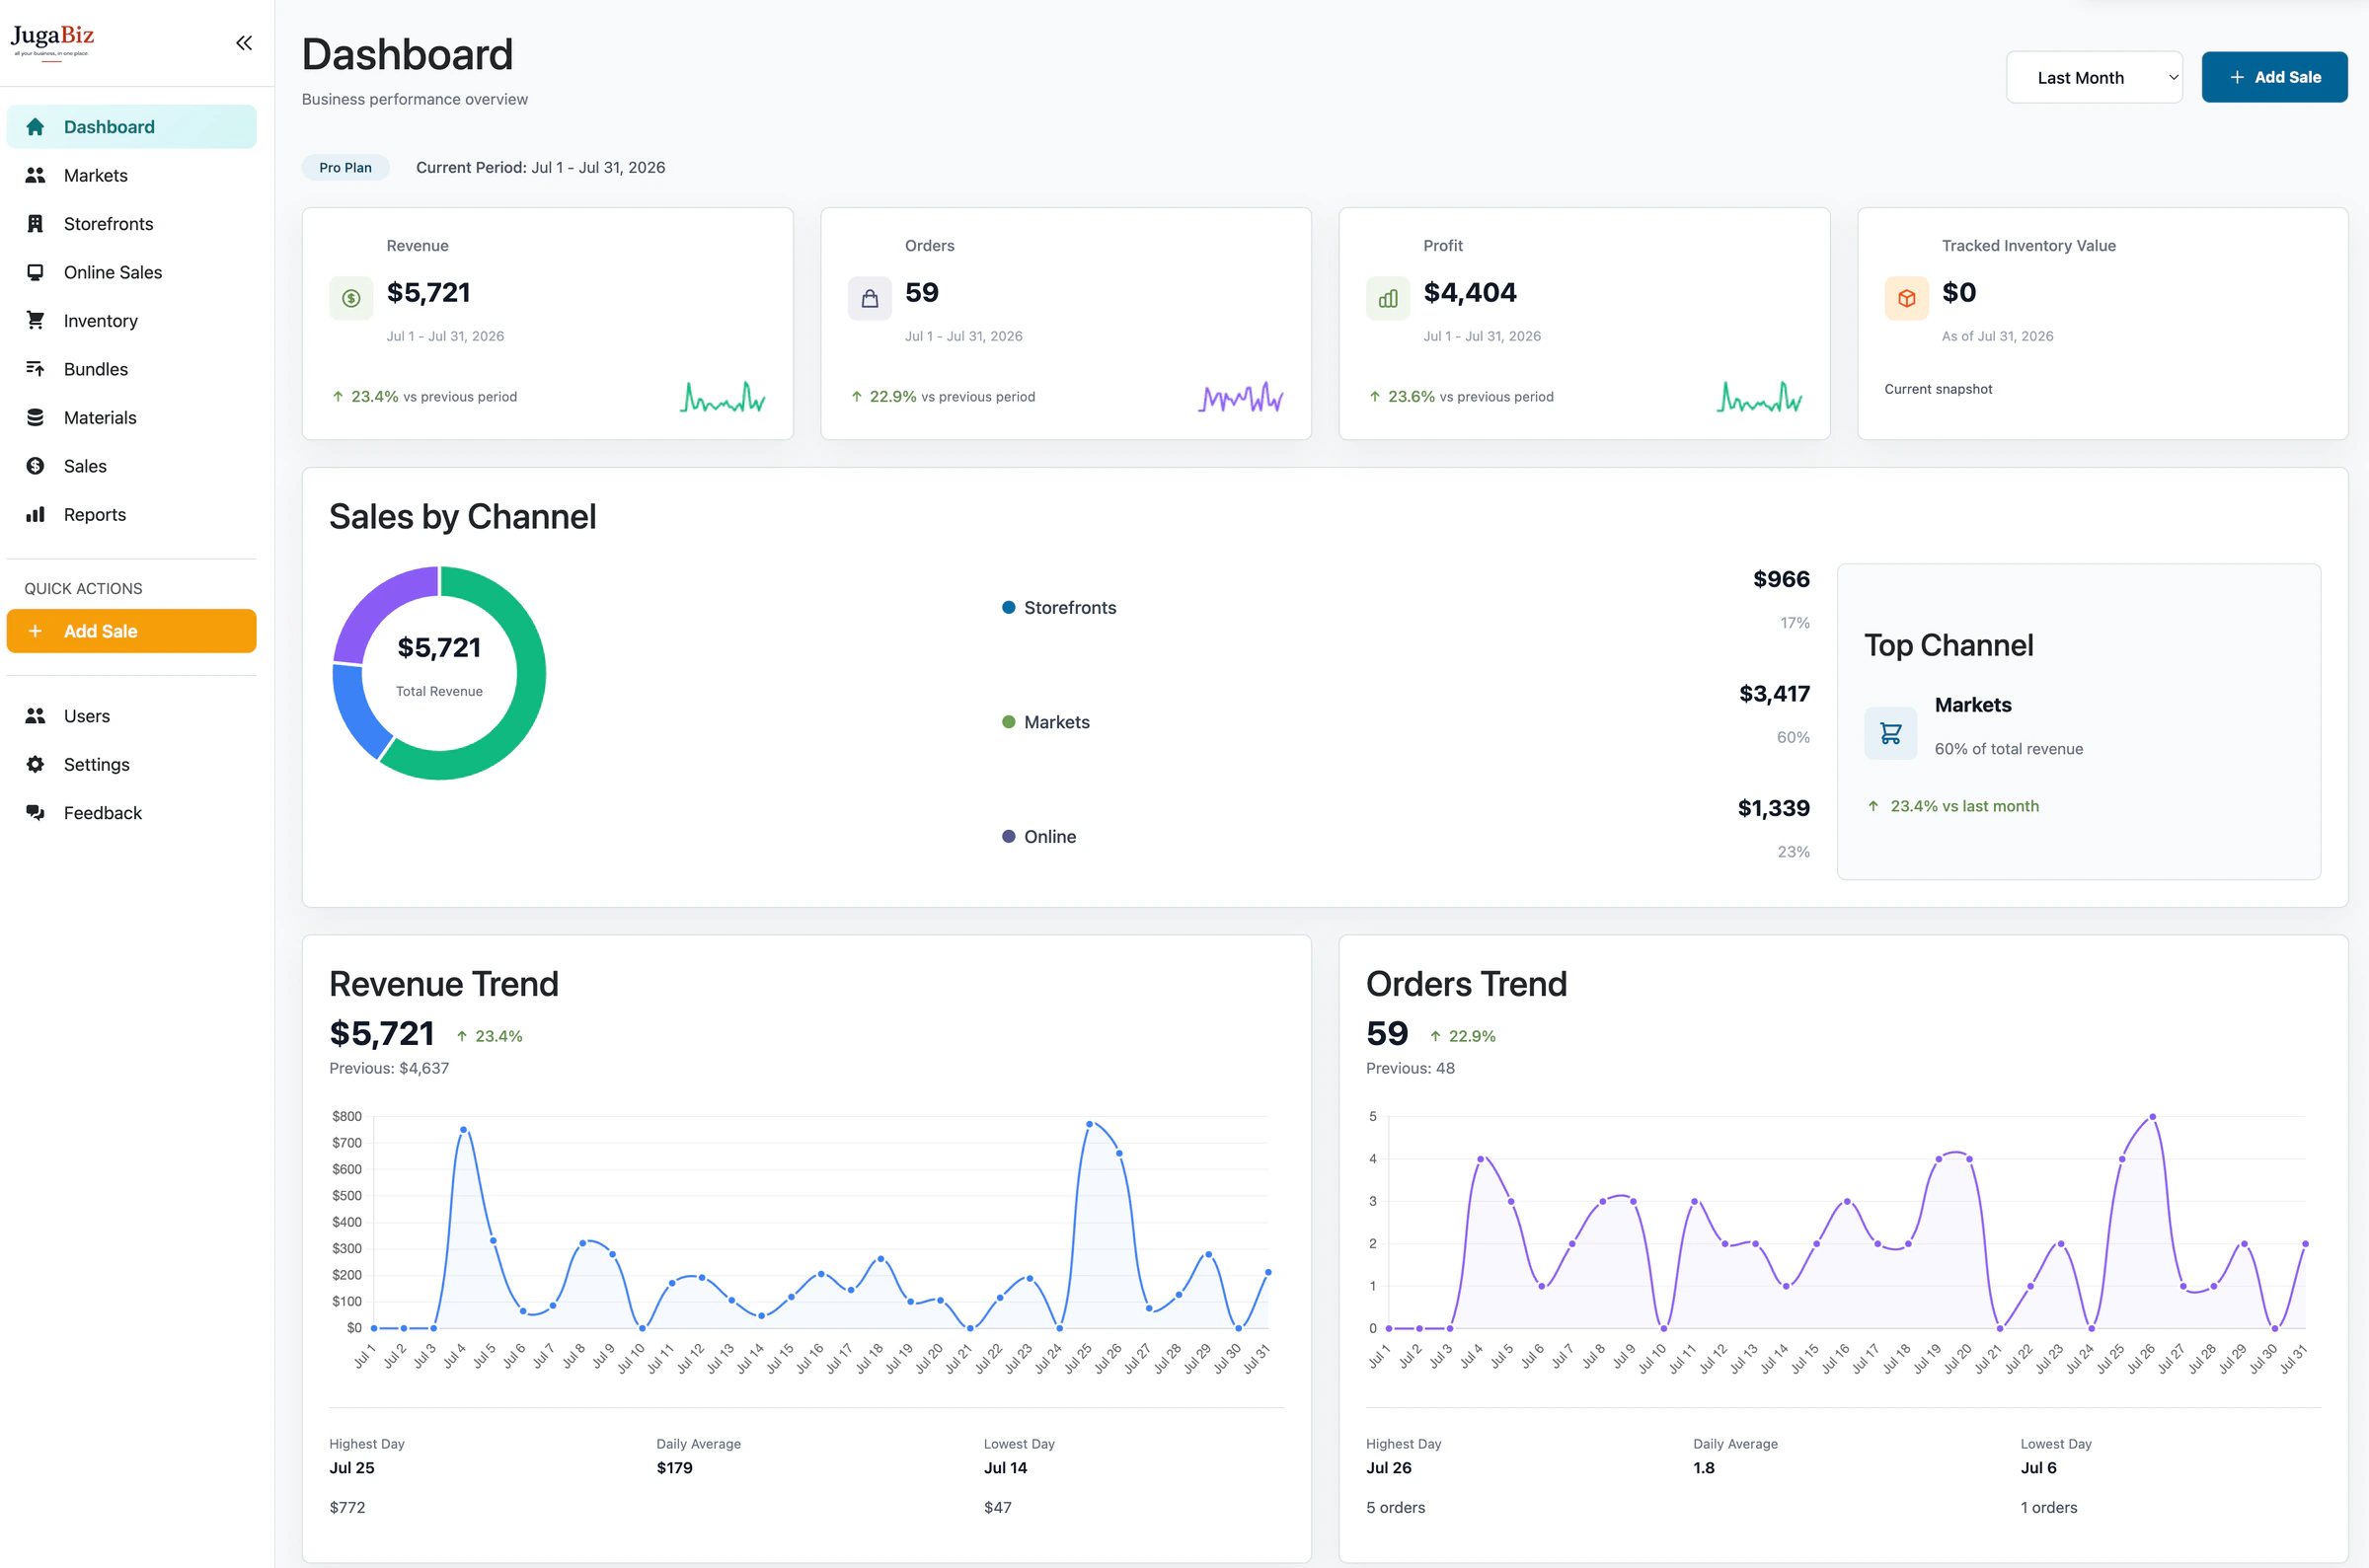Click Orders Trend Daily Average "1.8"
The image size is (2369, 1568).
(1703, 1468)
